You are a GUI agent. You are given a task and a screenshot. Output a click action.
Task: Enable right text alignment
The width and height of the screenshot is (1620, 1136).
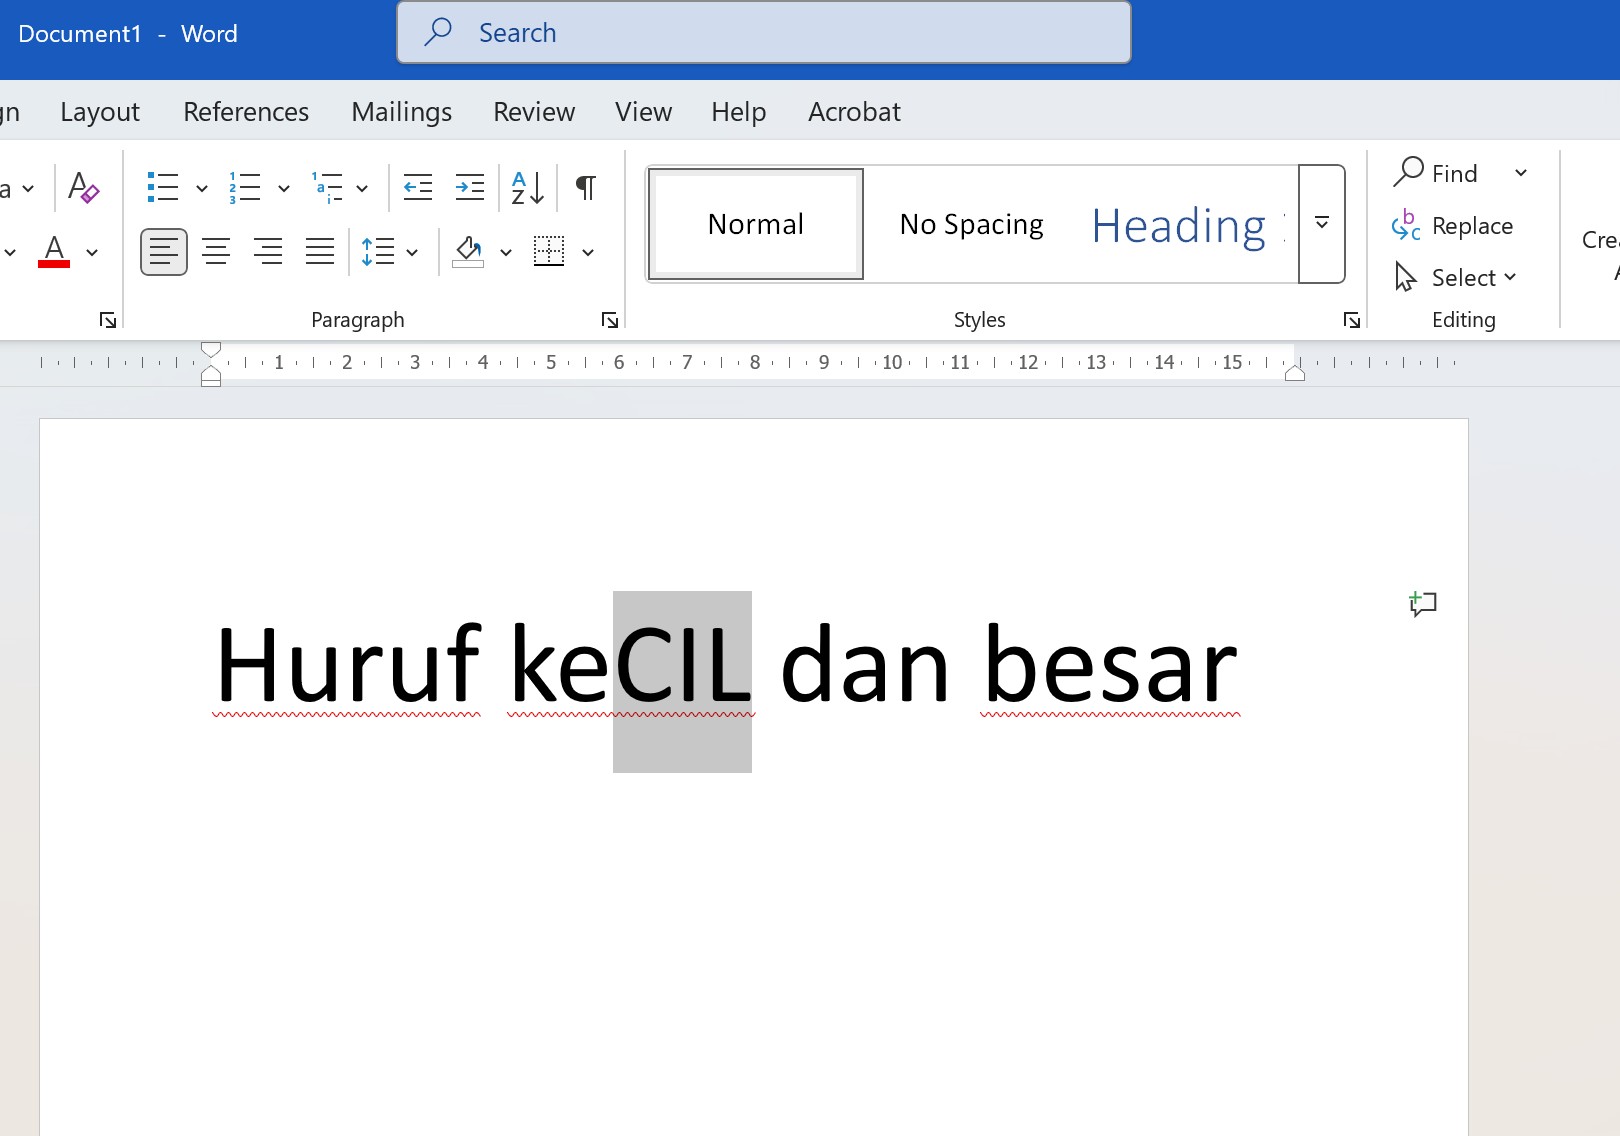click(x=267, y=251)
